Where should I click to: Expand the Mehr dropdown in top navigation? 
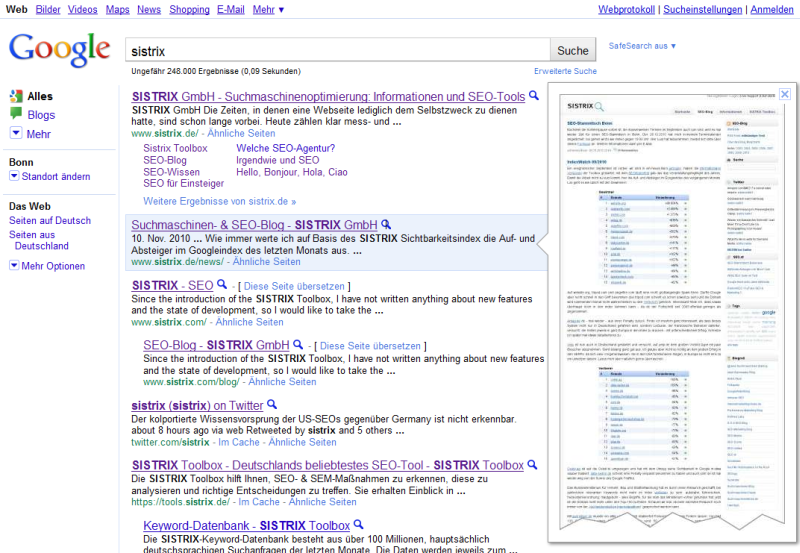click(268, 9)
